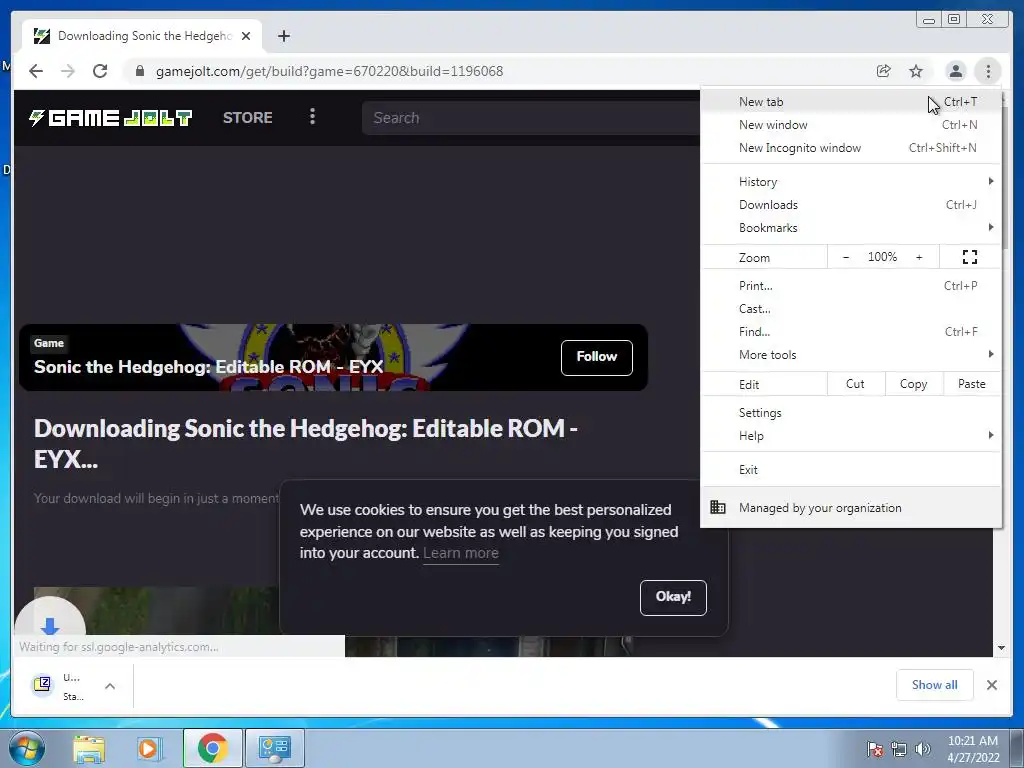
Task: Expand the Bookmarks submenu
Action: tap(851, 228)
